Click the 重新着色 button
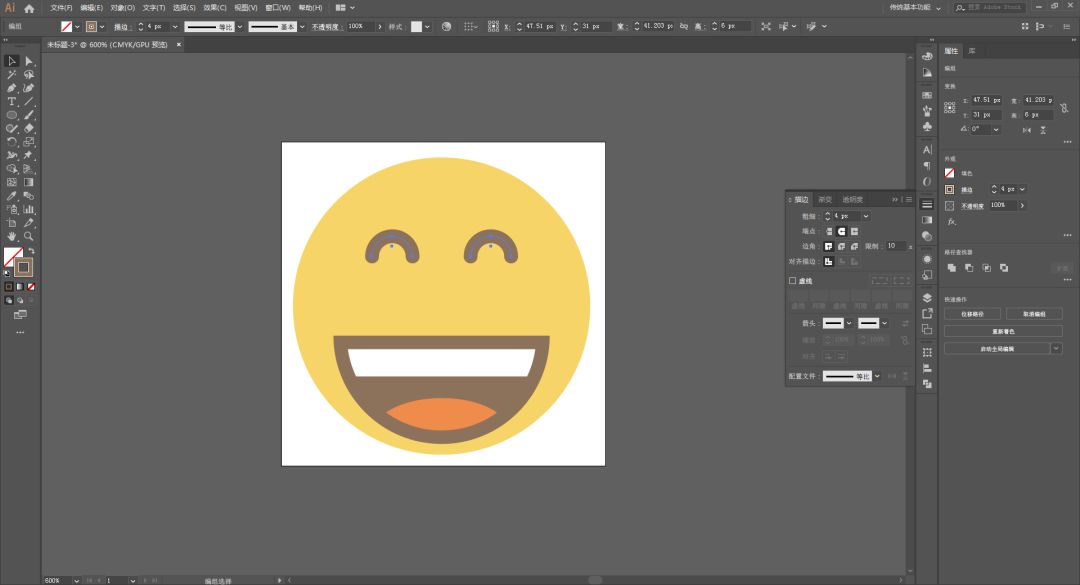This screenshot has width=1080, height=585. coord(1002,331)
